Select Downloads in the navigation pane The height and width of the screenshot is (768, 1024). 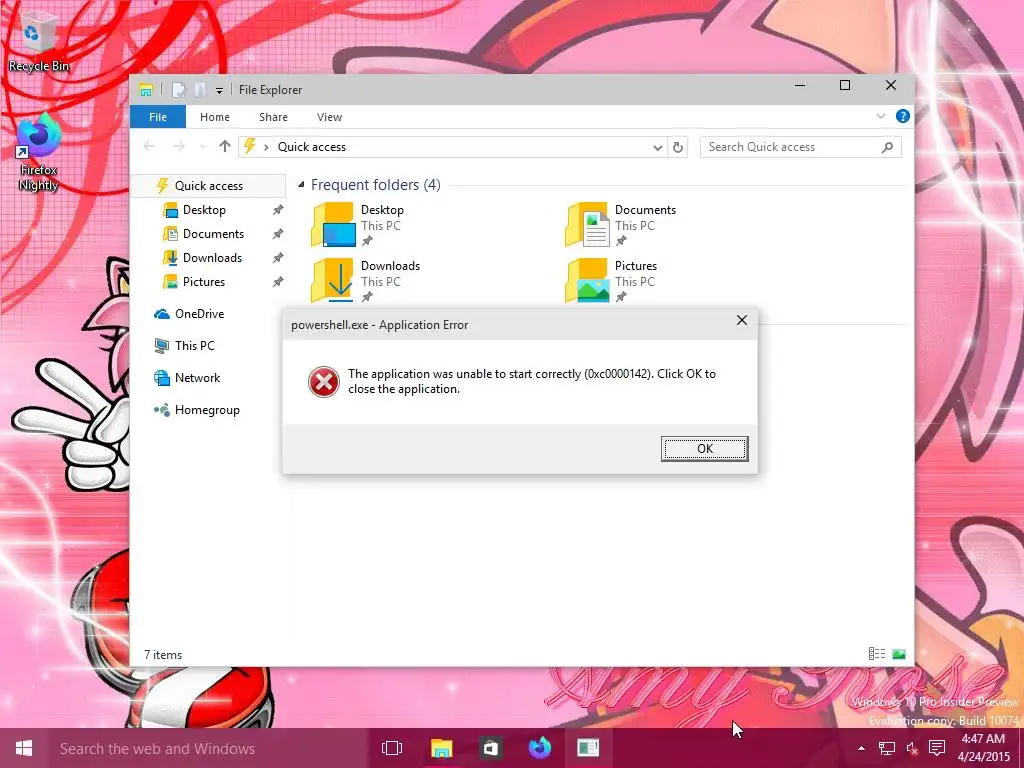pos(212,258)
